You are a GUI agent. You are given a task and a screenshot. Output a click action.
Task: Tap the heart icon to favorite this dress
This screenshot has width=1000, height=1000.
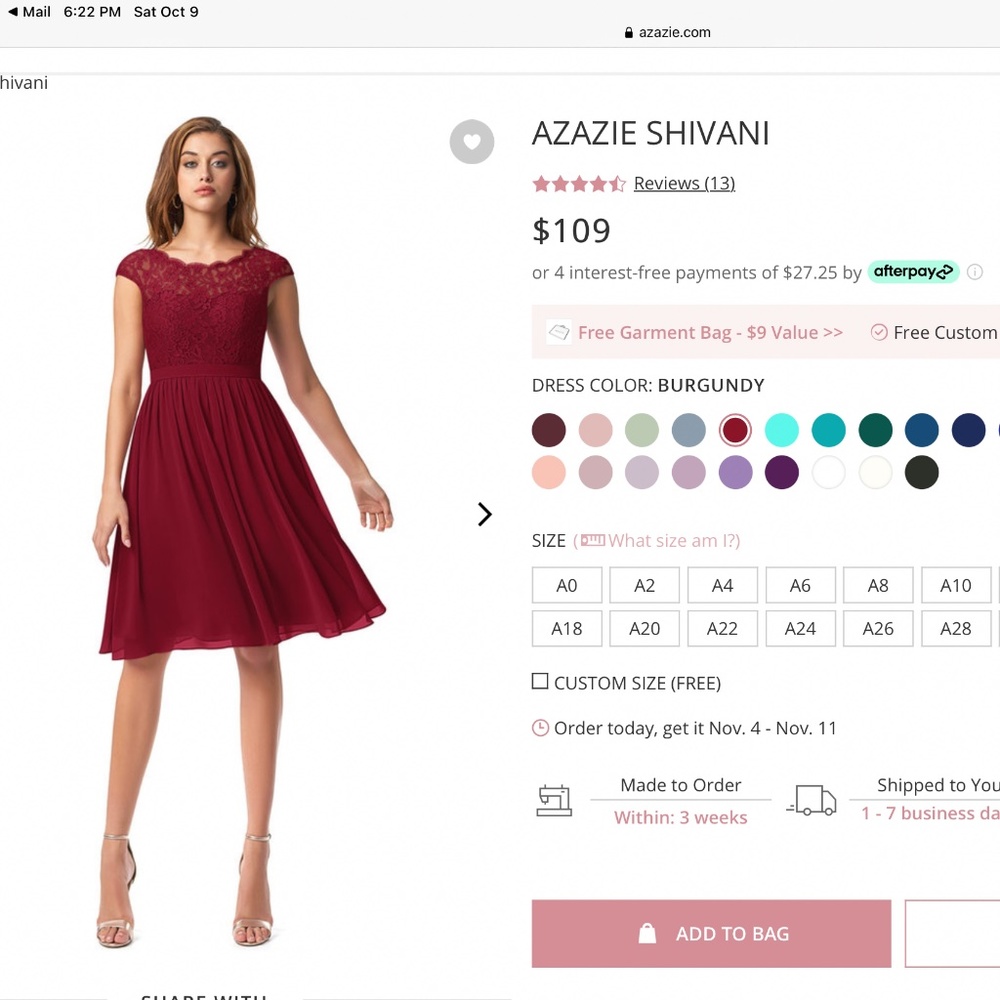pos(472,142)
